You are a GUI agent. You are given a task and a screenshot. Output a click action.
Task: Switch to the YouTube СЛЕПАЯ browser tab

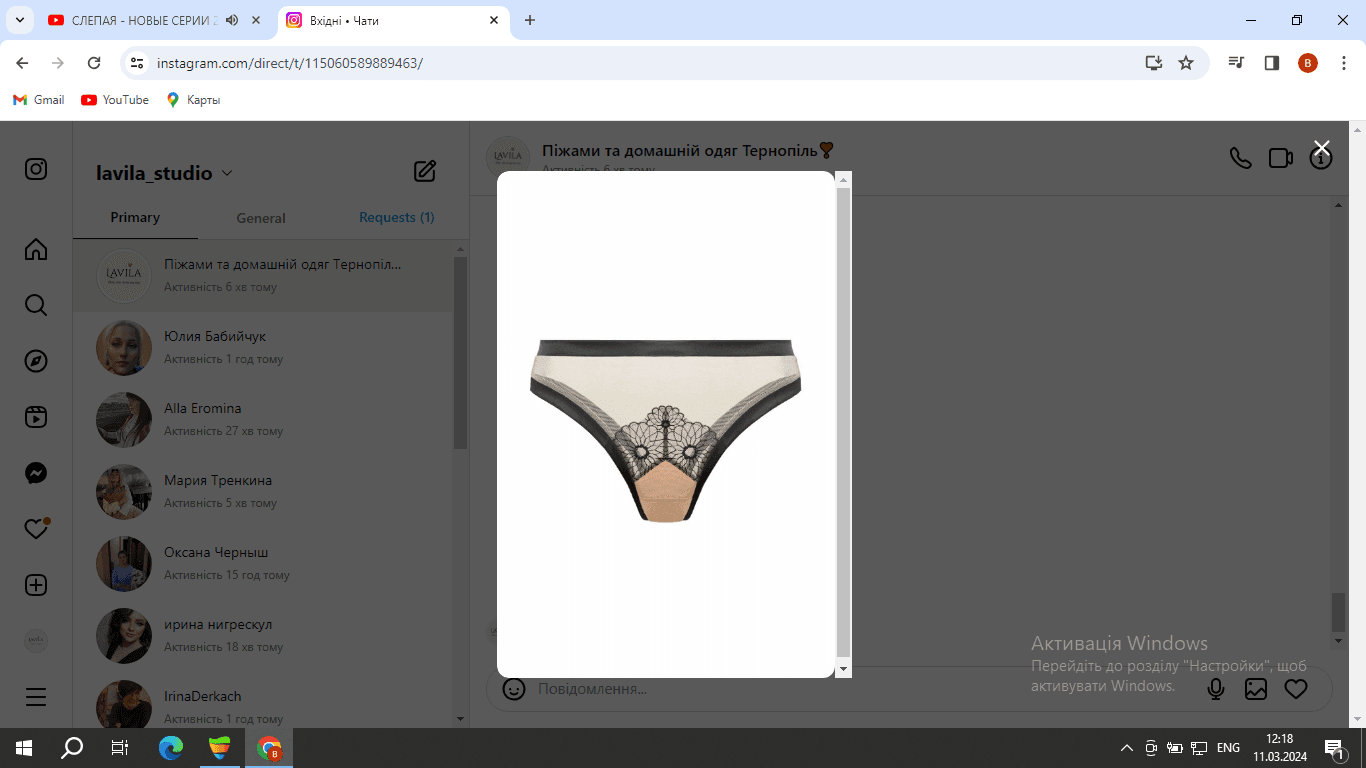[x=145, y=20]
